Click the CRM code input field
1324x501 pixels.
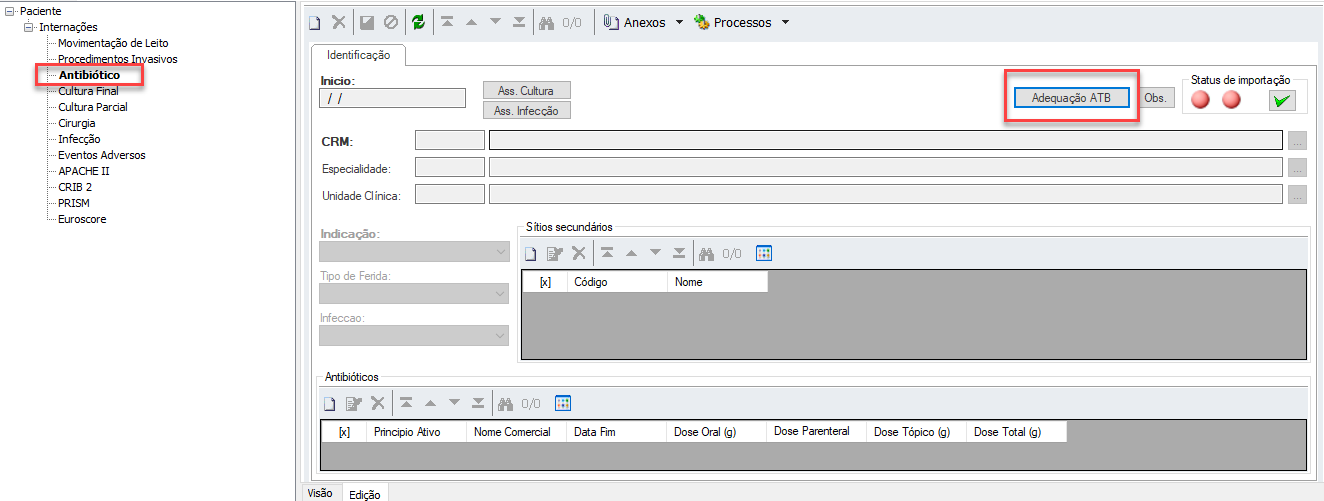[x=450, y=140]
